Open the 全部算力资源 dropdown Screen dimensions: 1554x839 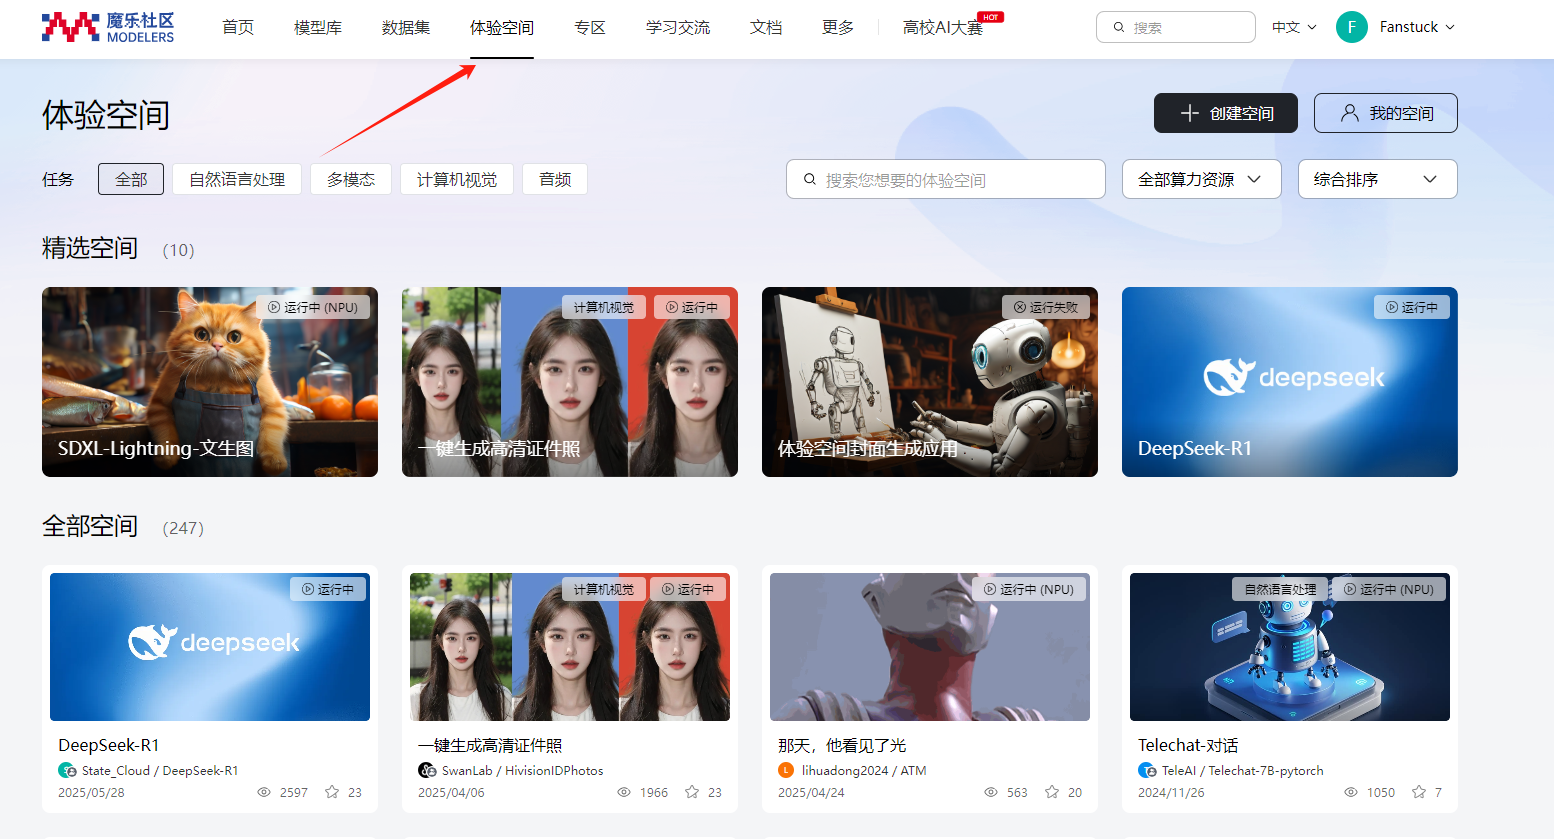1201,179
